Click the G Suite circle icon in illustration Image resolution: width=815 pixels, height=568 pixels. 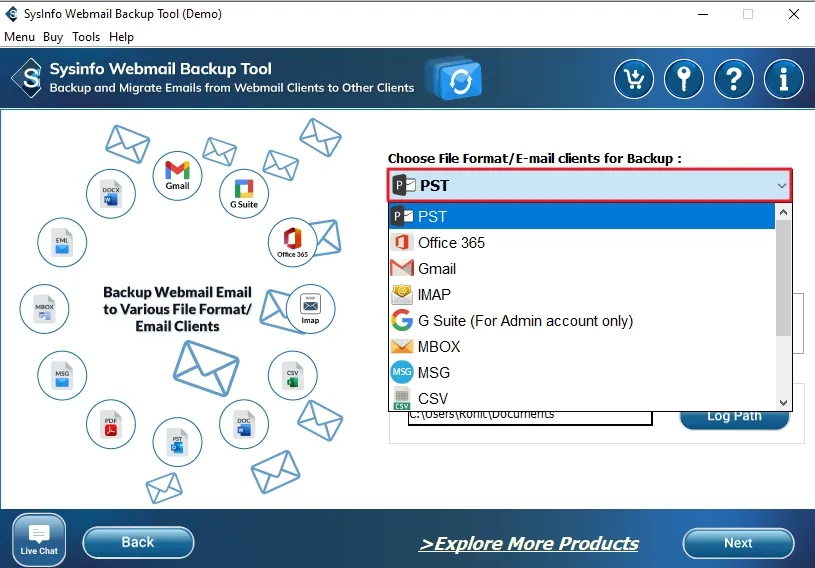coord(244,194)
